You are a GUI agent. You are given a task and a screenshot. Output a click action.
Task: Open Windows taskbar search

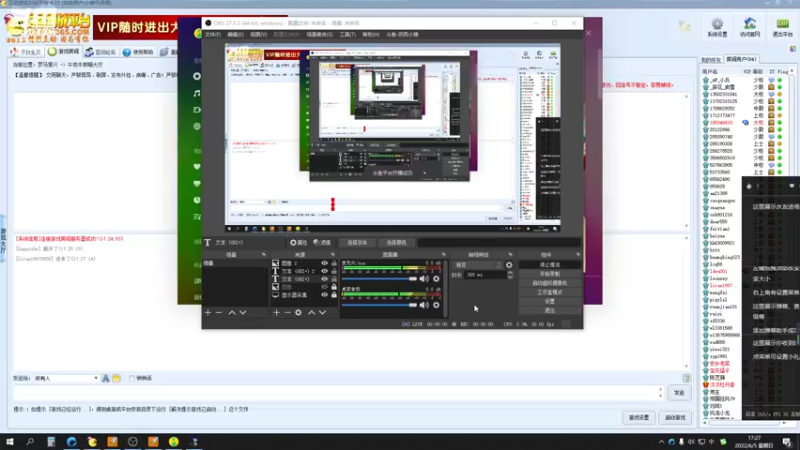pyautogui.click(x=30, y=442)
